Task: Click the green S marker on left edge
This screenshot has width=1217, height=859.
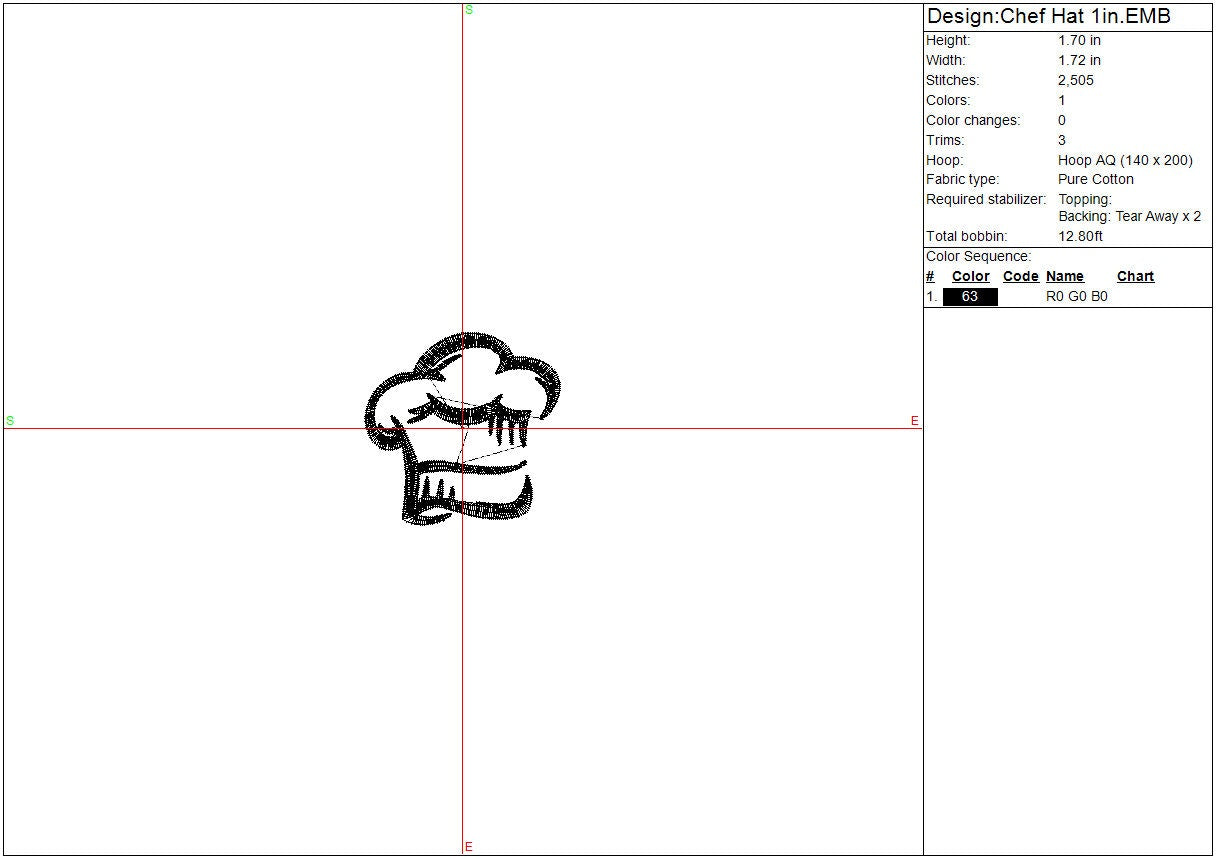Action: click(x=10, y=421)
